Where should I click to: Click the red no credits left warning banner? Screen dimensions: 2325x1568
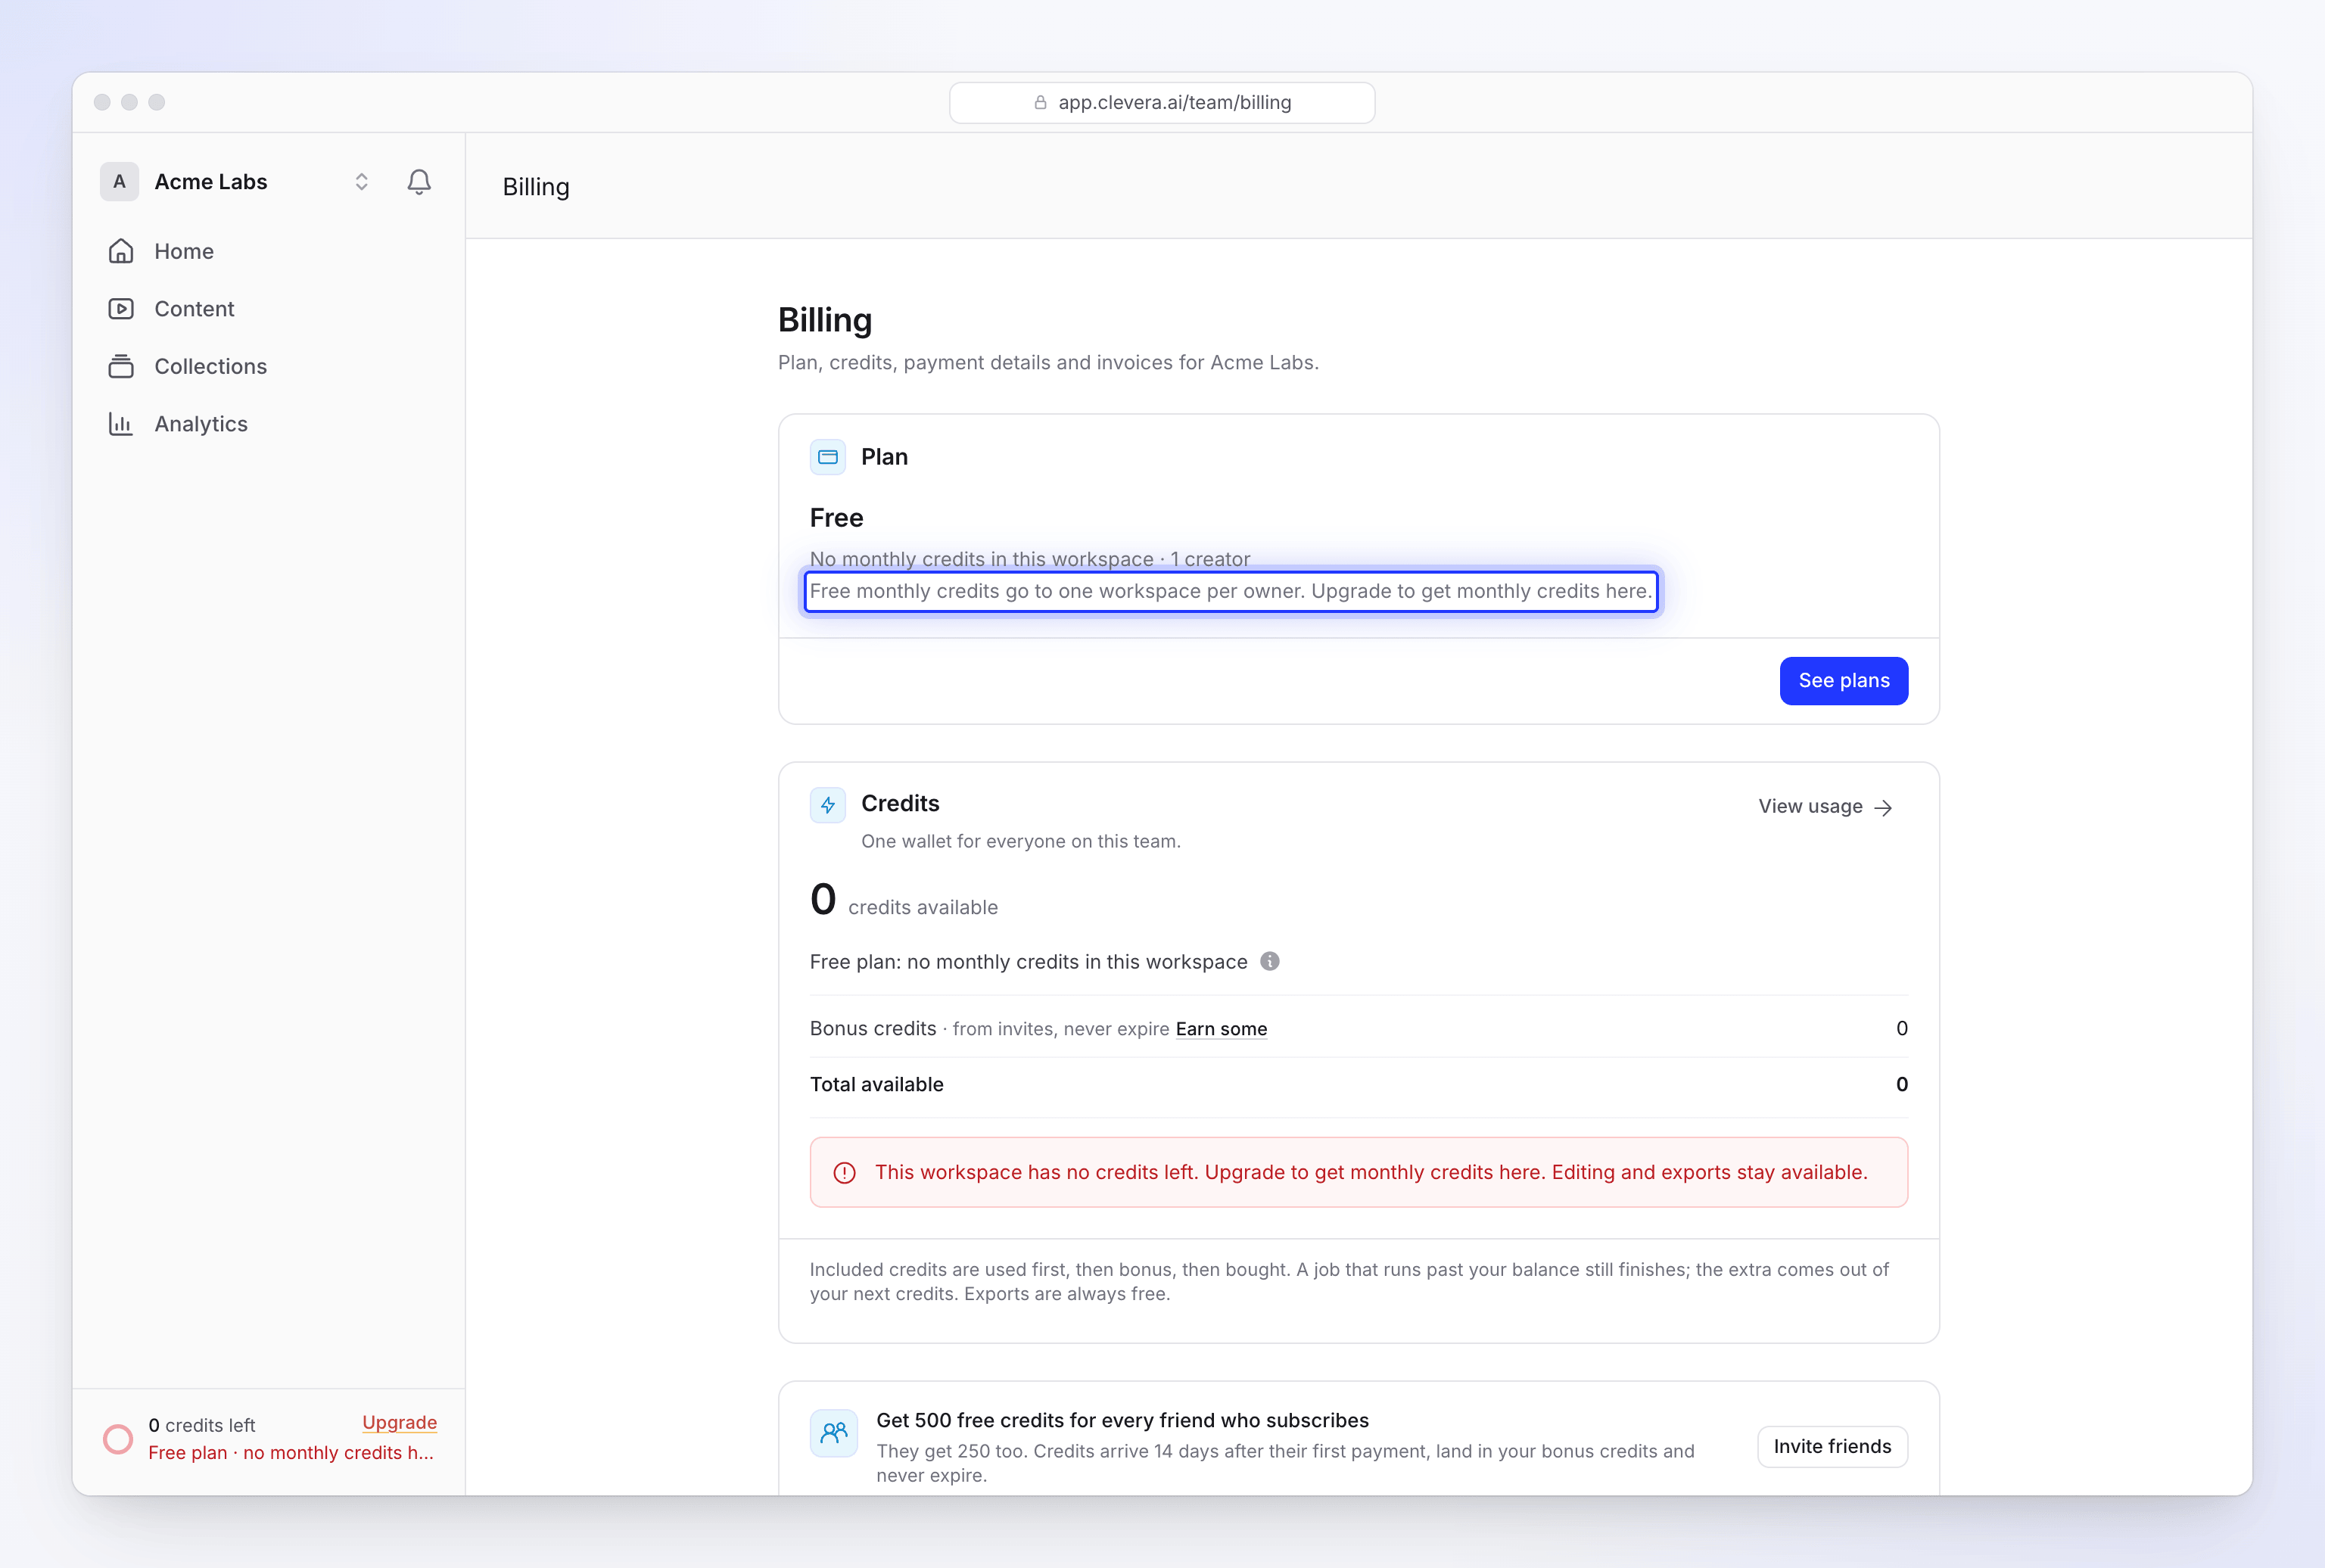tap(1359, 1172)
